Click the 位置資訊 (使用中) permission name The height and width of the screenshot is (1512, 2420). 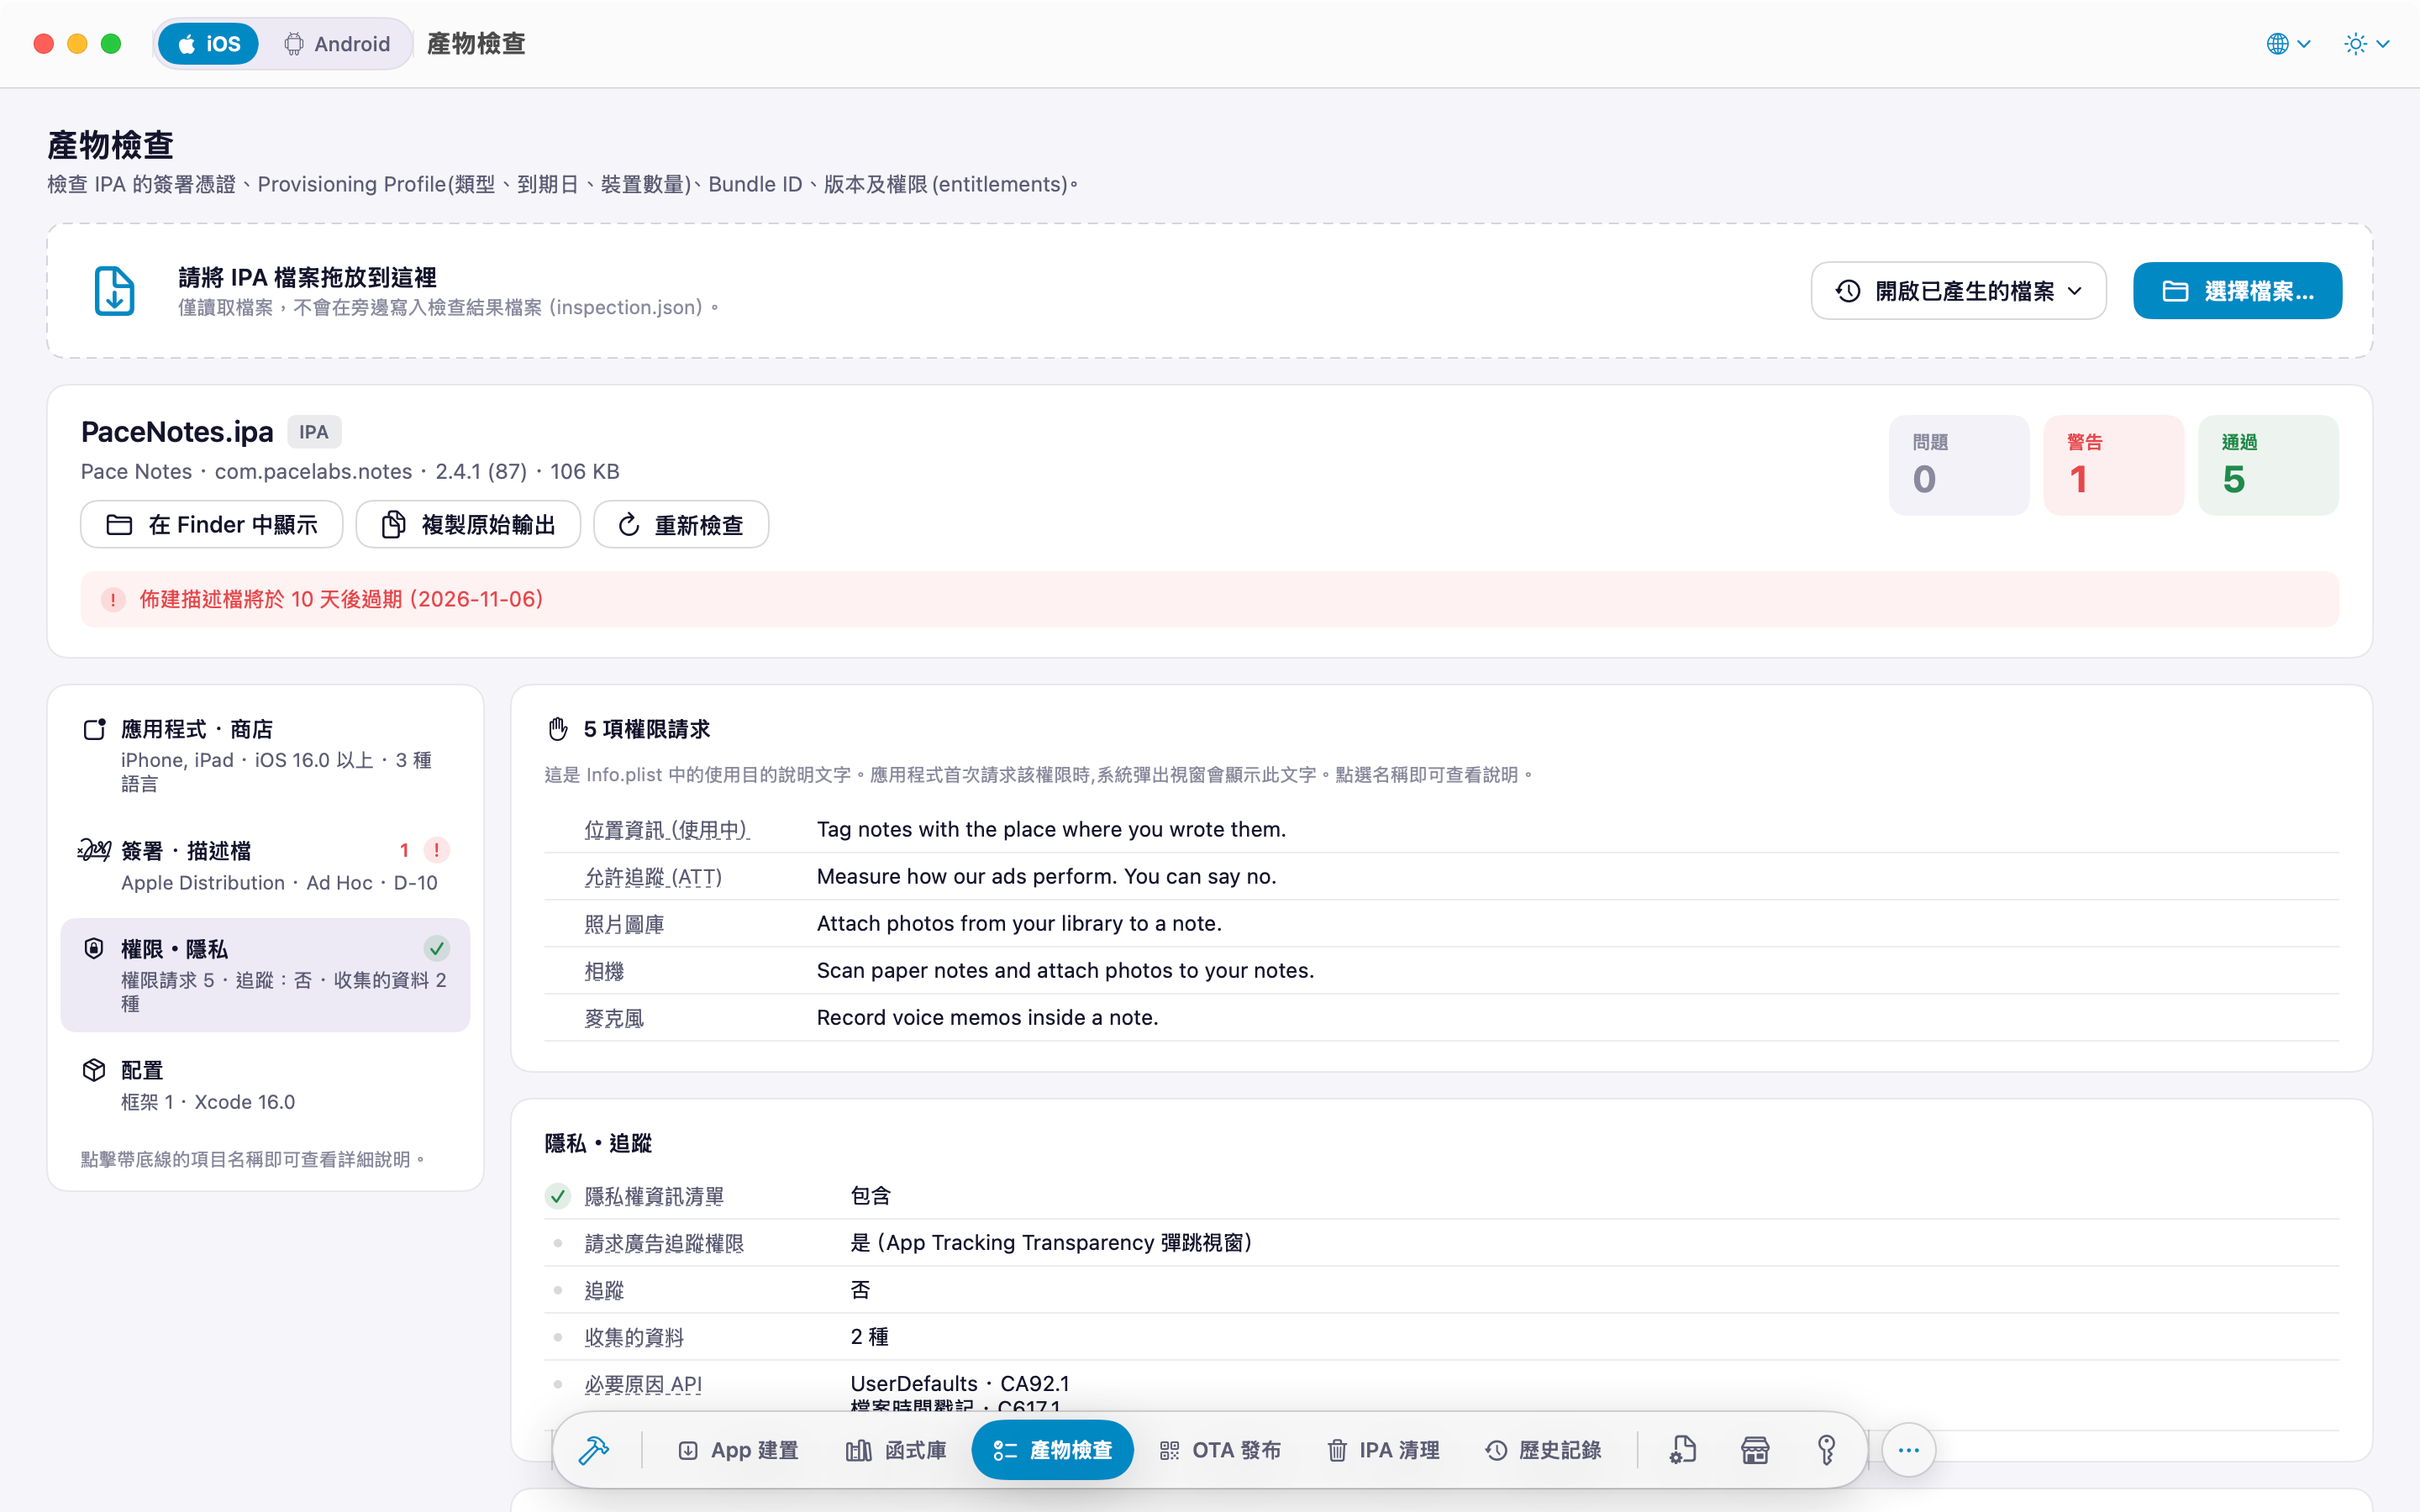click(667, 830)
